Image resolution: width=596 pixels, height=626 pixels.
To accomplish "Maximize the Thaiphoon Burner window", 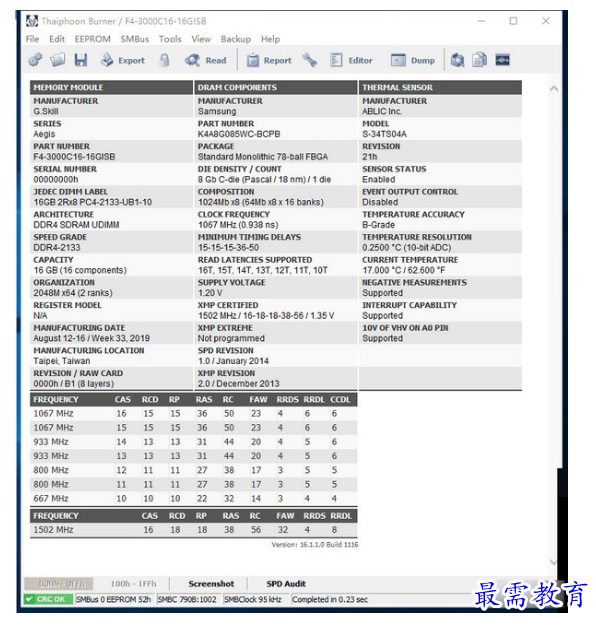I will [513, 21].
